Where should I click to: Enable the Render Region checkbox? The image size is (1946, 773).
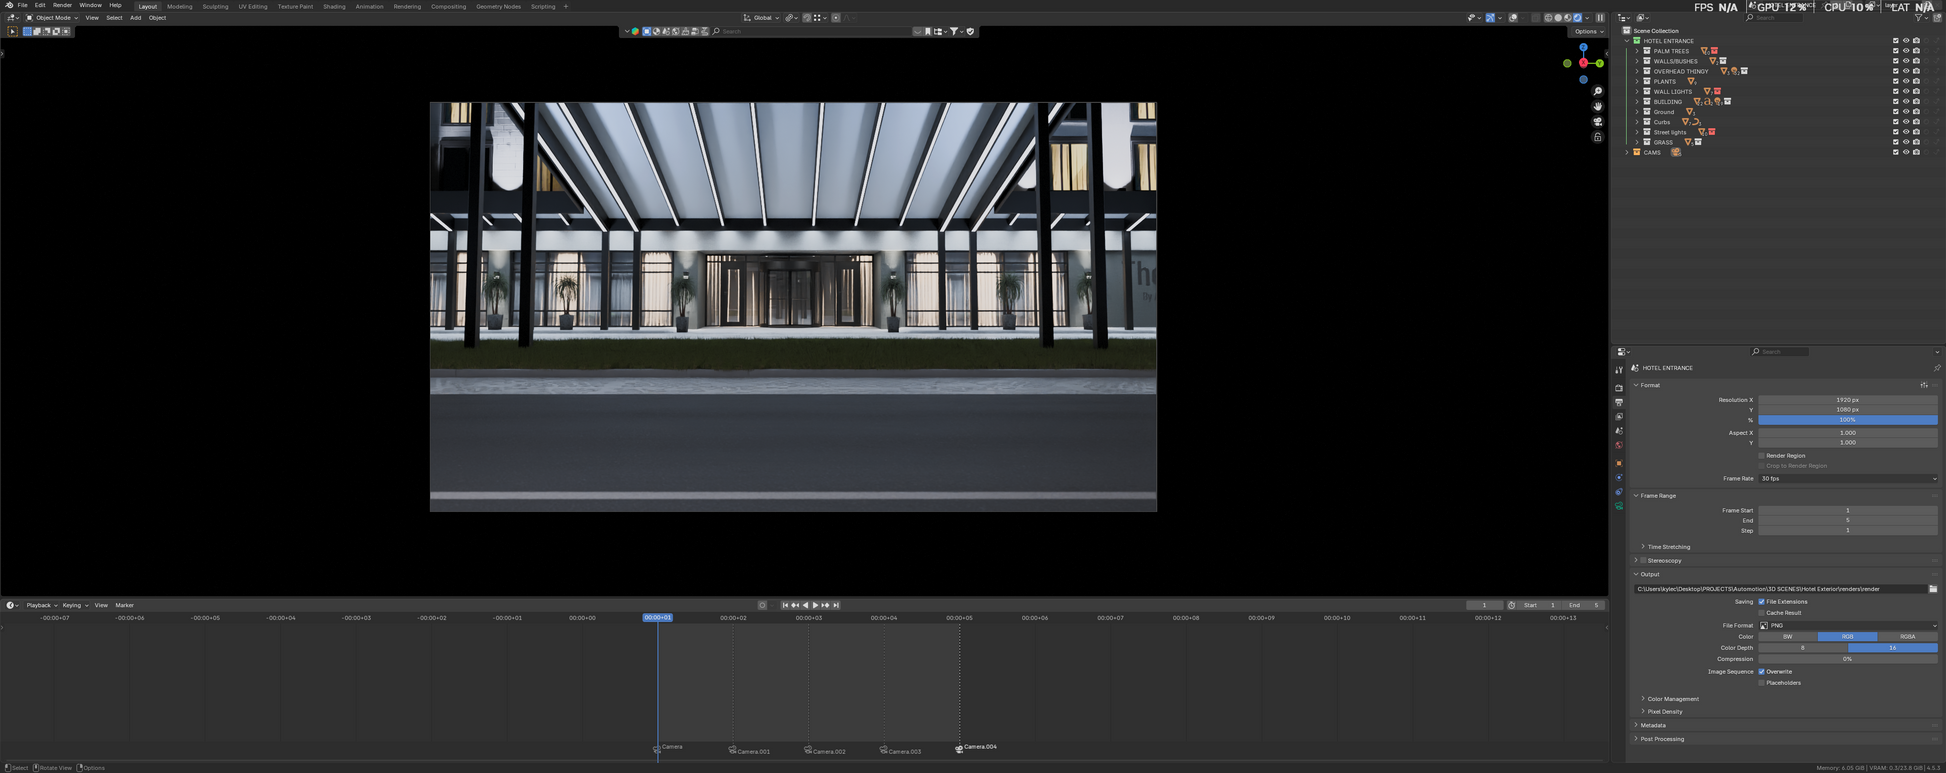pos(1761,456)
